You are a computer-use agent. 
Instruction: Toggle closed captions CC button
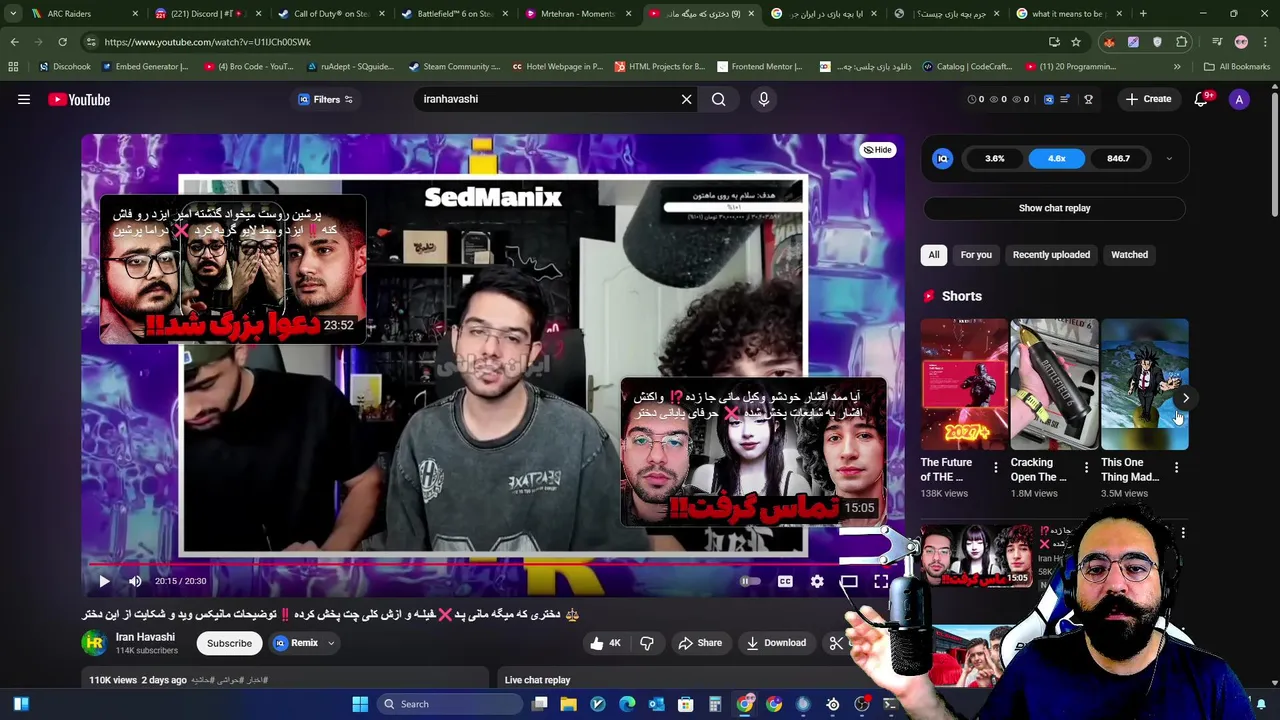785,581
